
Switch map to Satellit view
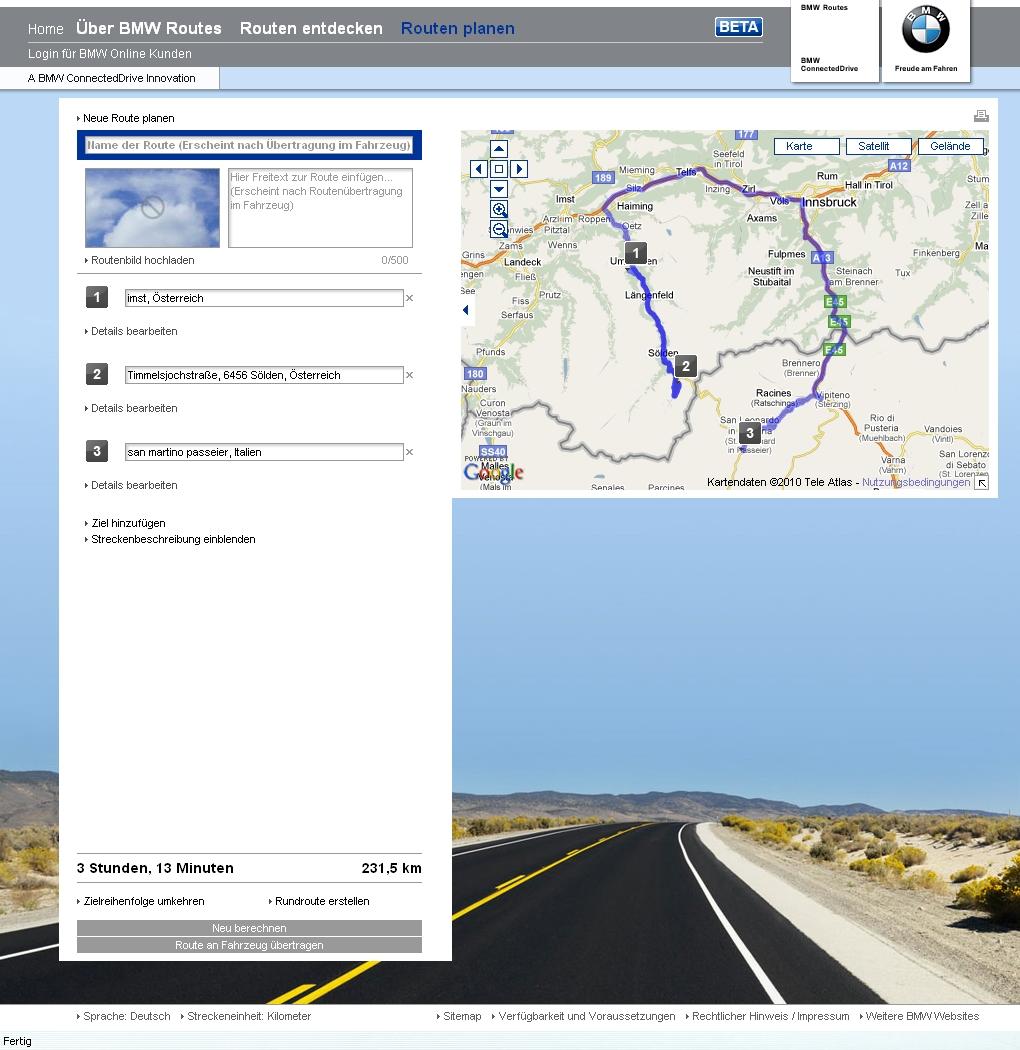click(874, 146)
